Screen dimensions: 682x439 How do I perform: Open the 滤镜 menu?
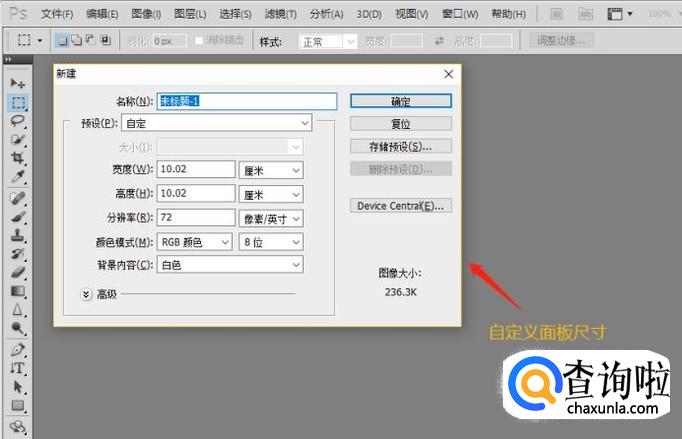tap(281, 14)
